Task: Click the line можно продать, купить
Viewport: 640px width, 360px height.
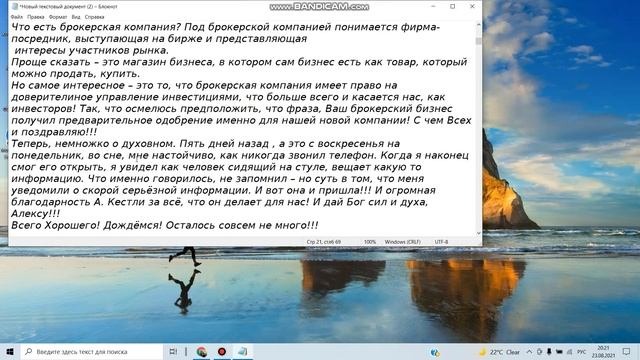Action: click(76, 74)
